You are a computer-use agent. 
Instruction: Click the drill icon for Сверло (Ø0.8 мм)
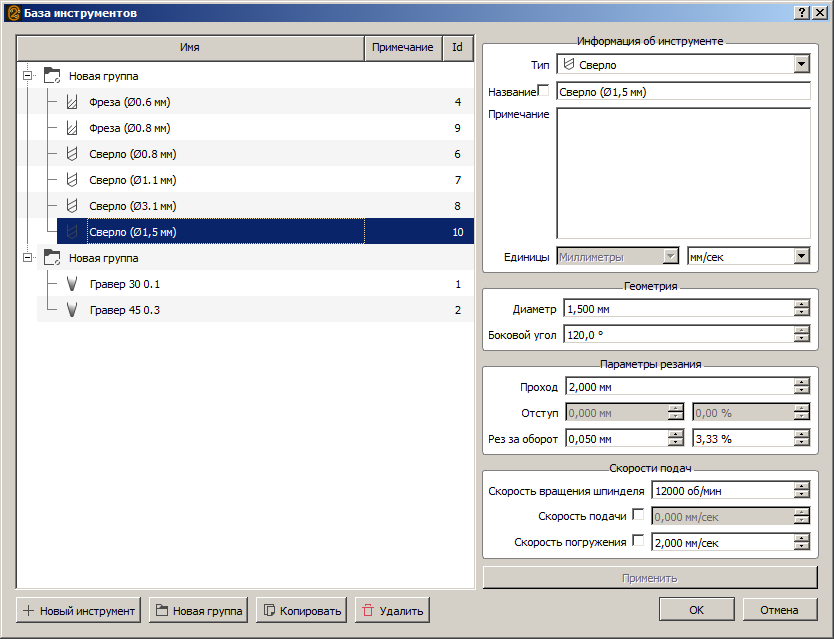[x=71, y=154]
